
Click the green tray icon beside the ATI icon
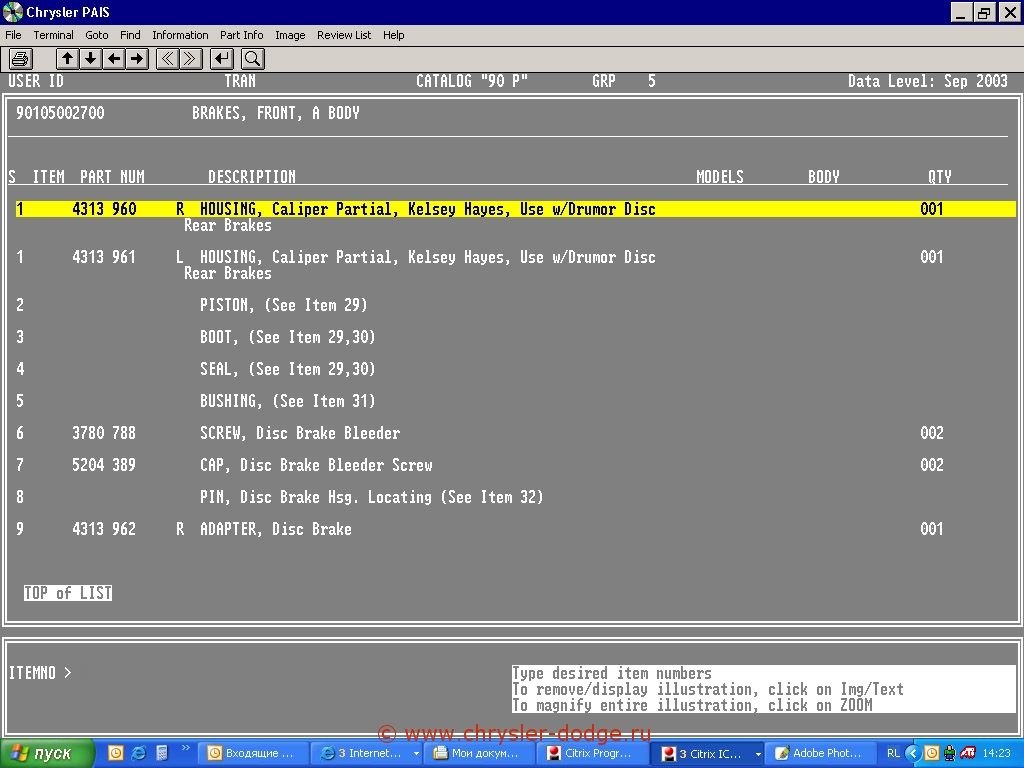pos(950,754)
